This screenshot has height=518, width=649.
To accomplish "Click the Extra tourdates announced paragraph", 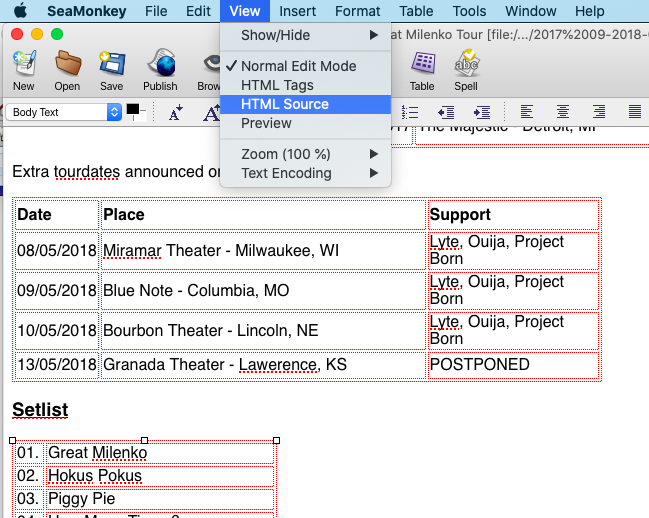I will pyautogui.click(x=116, y=172).
